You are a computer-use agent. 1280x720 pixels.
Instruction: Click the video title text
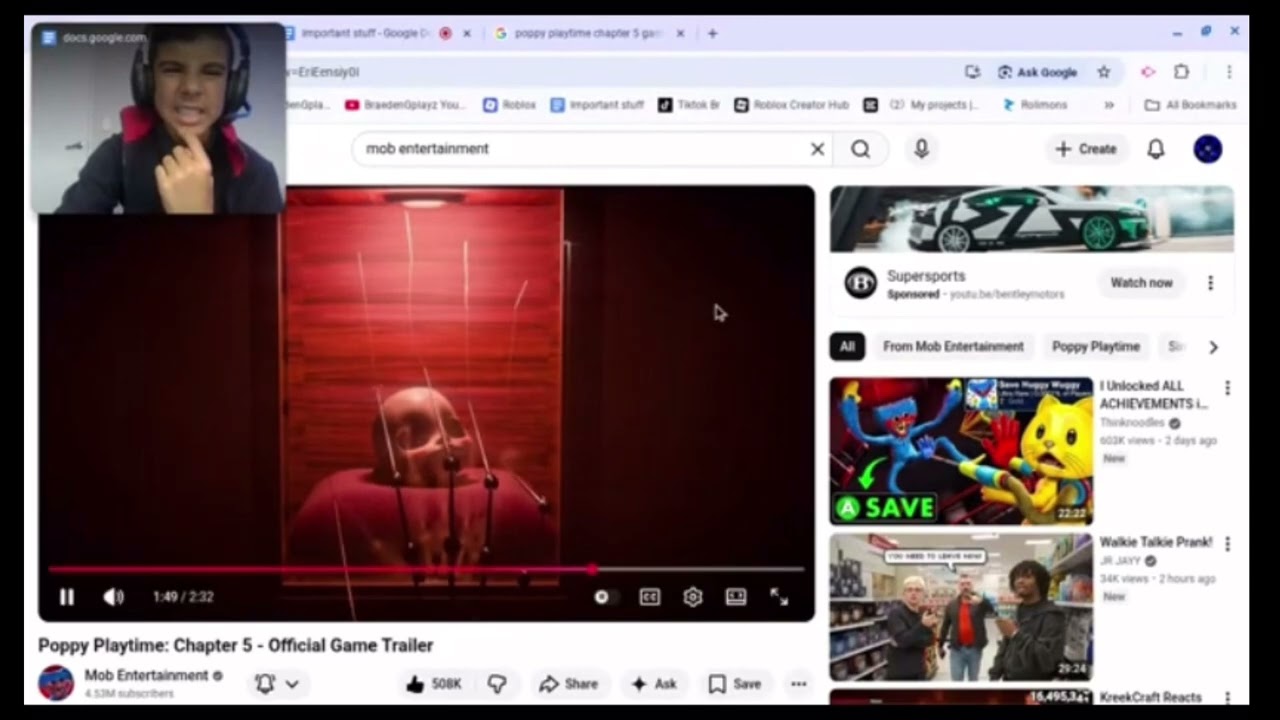coord(236,646)
